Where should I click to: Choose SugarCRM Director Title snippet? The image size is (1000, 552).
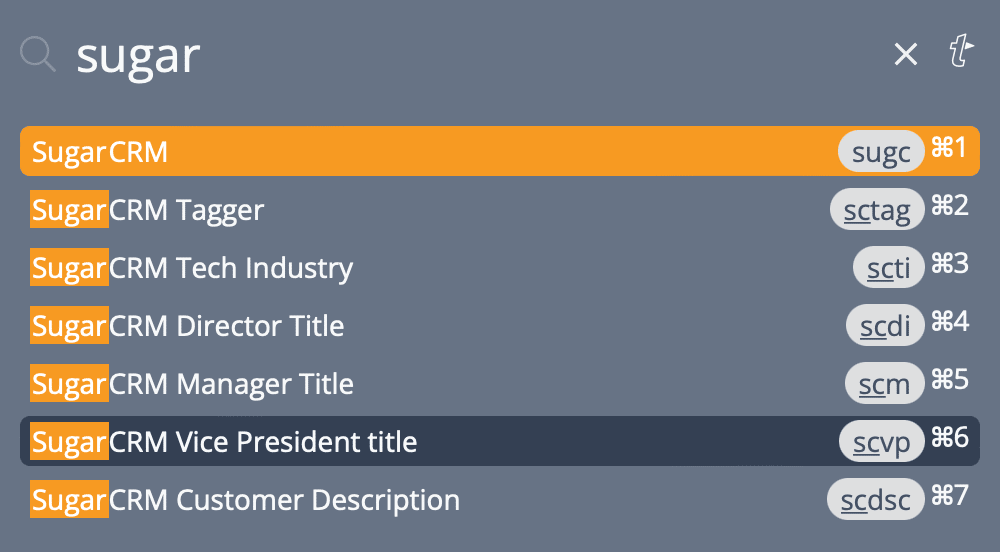click(500, 326)
